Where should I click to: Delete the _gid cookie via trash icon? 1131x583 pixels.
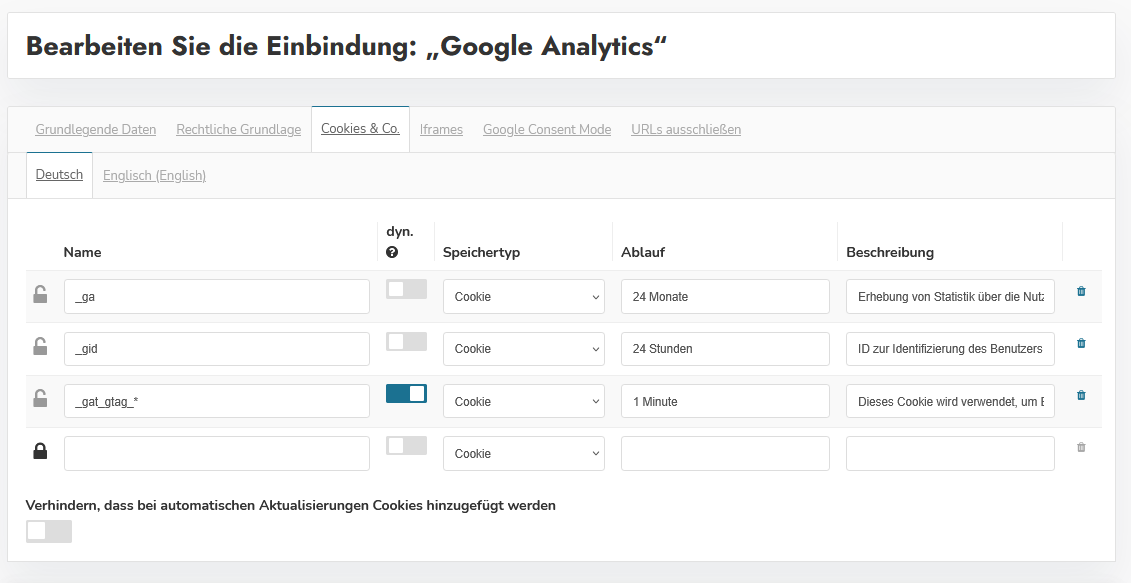pos(1081,343)
